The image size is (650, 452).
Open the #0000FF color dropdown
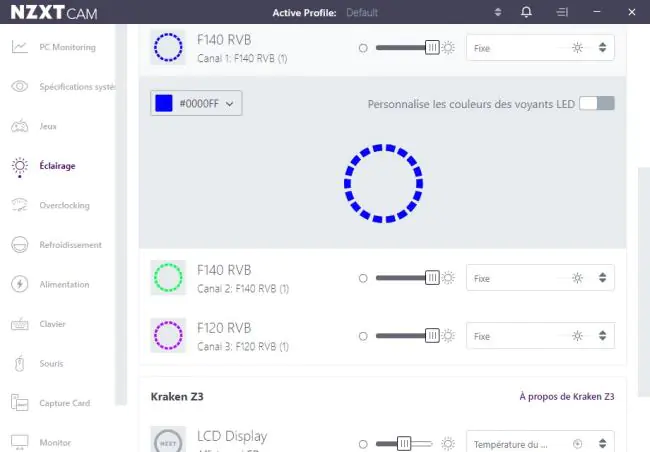196,103
